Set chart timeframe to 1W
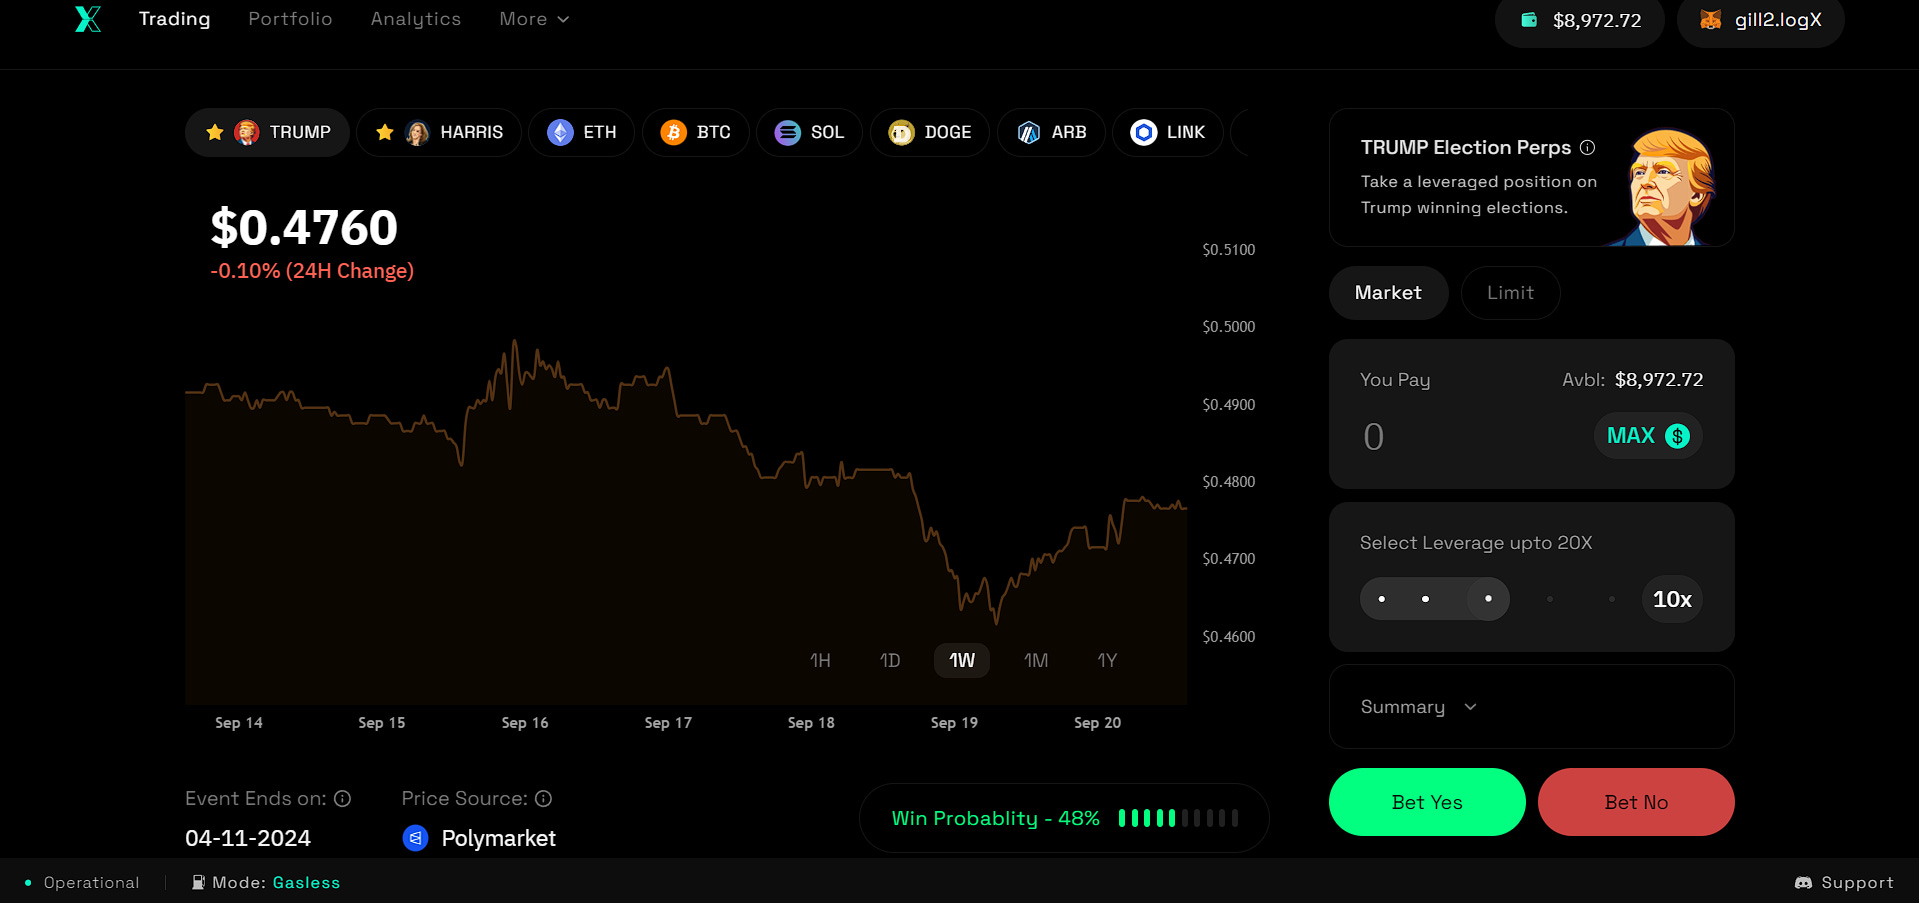The image size is (1919, 903). click(962, 660)
